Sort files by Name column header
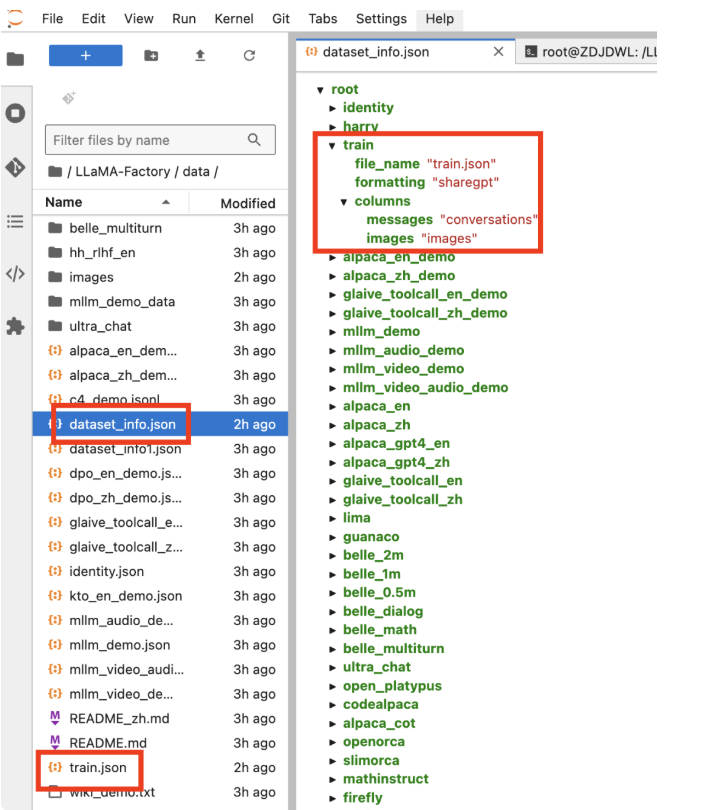Screen dimensions: 705x810 point(110,202)
